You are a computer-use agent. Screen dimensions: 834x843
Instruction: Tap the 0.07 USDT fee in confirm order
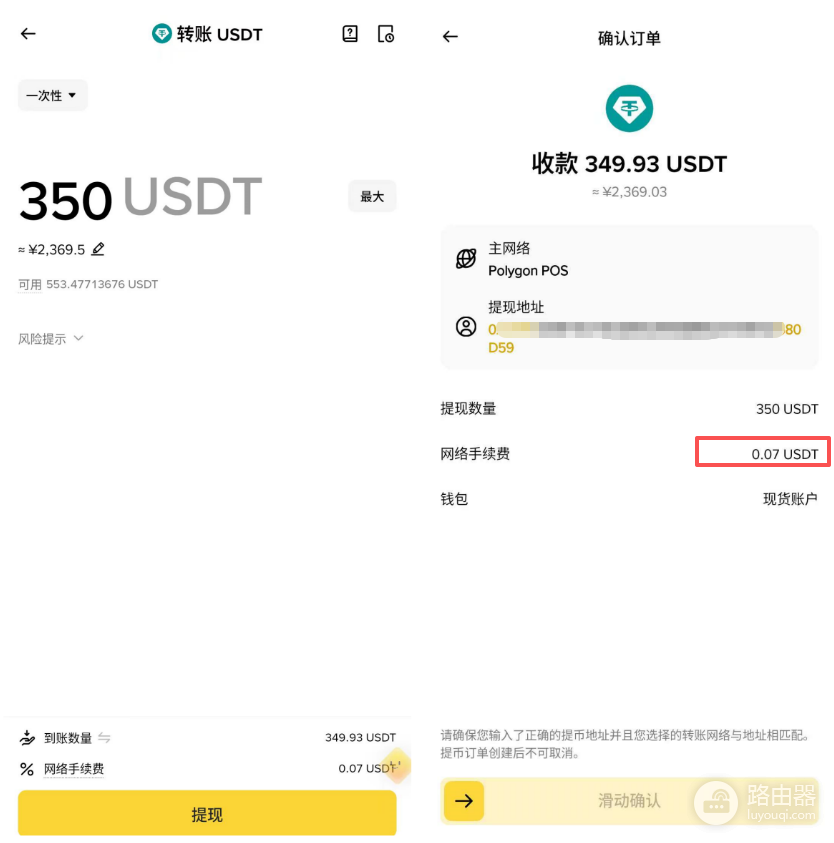point(785,454)
